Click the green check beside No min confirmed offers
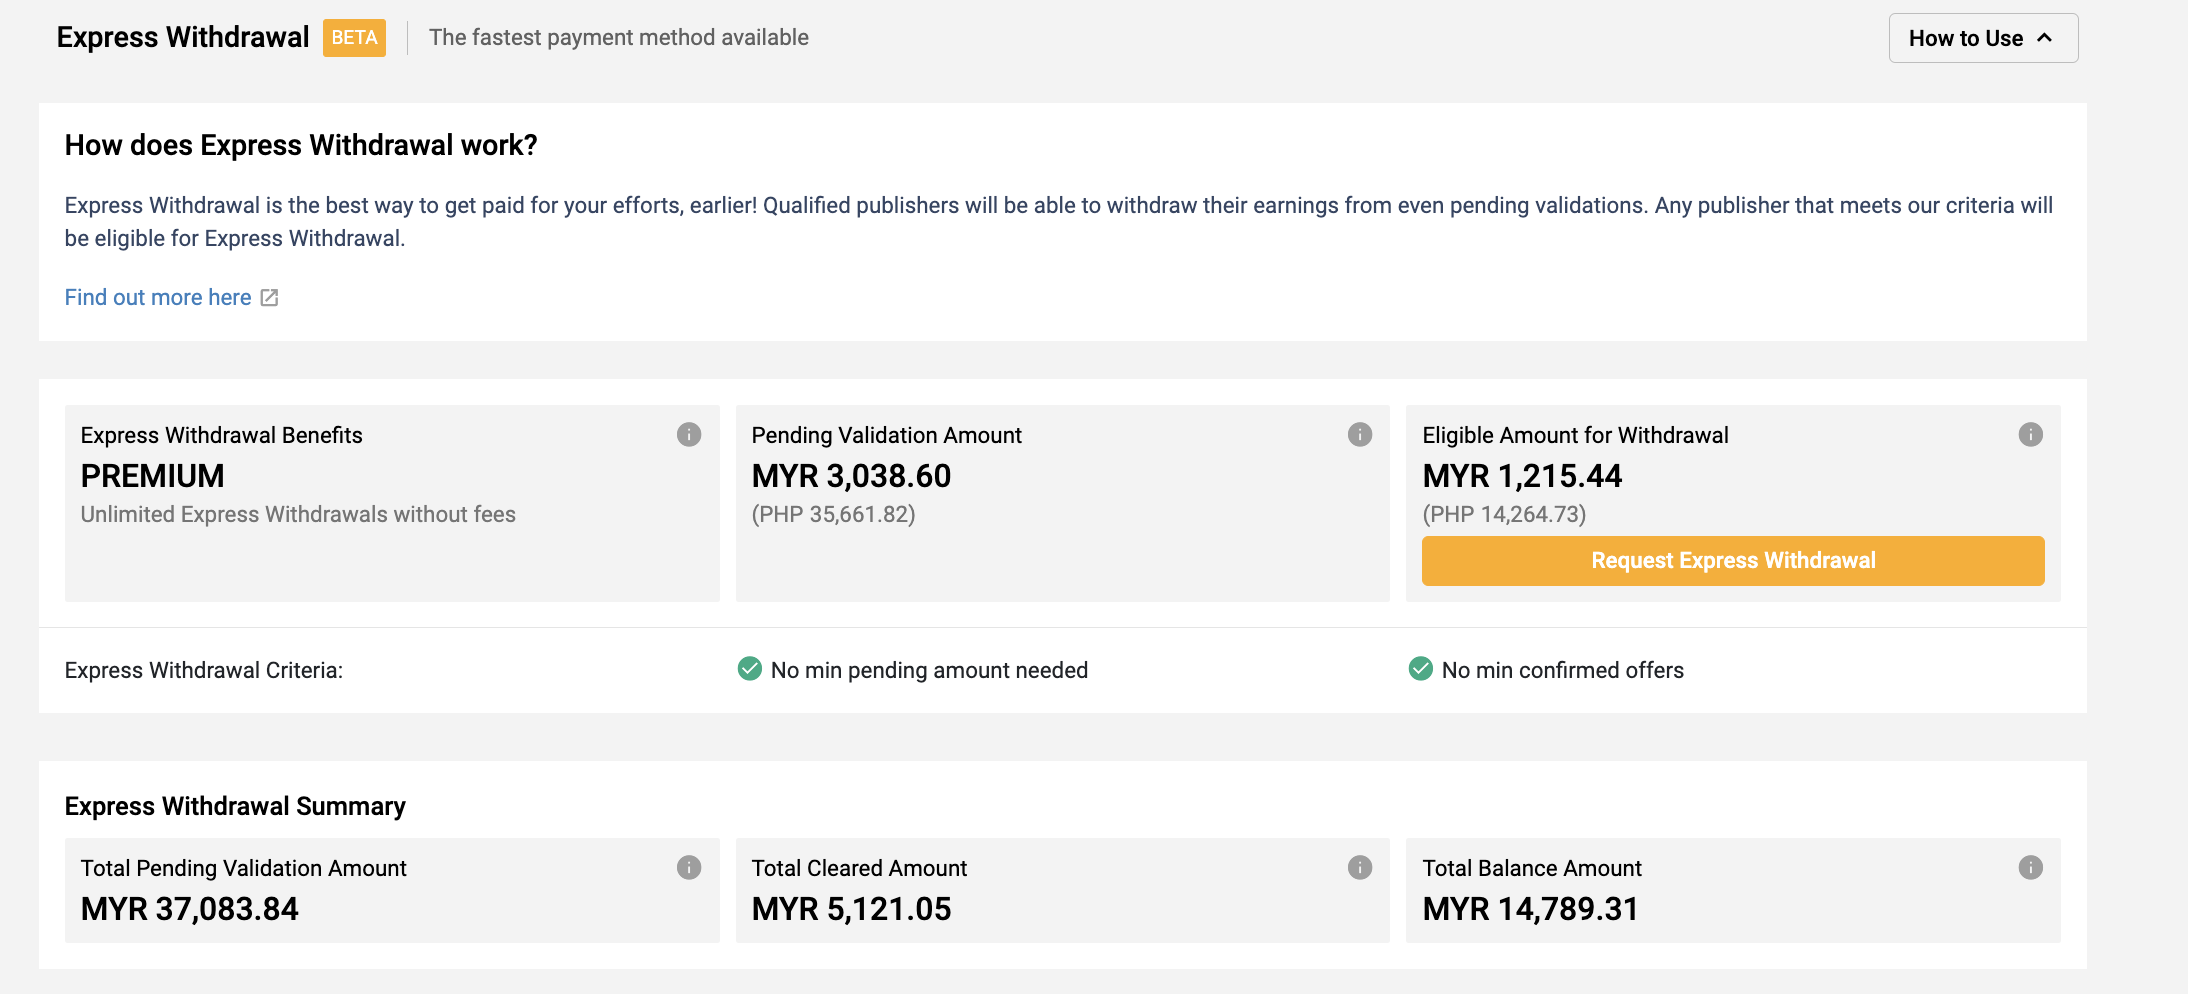2188x994 pixels. coord(1421,668)
